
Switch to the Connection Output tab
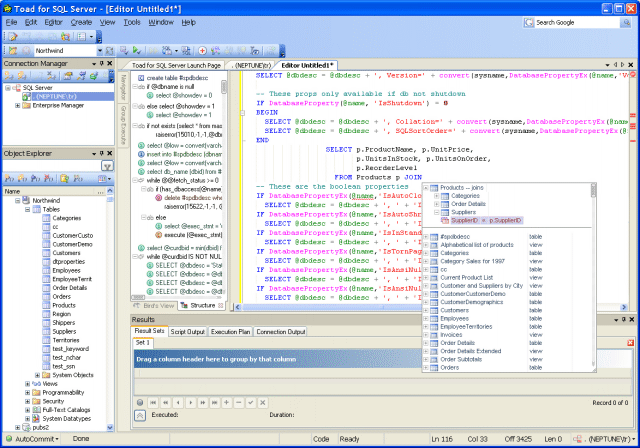[281, 332]
